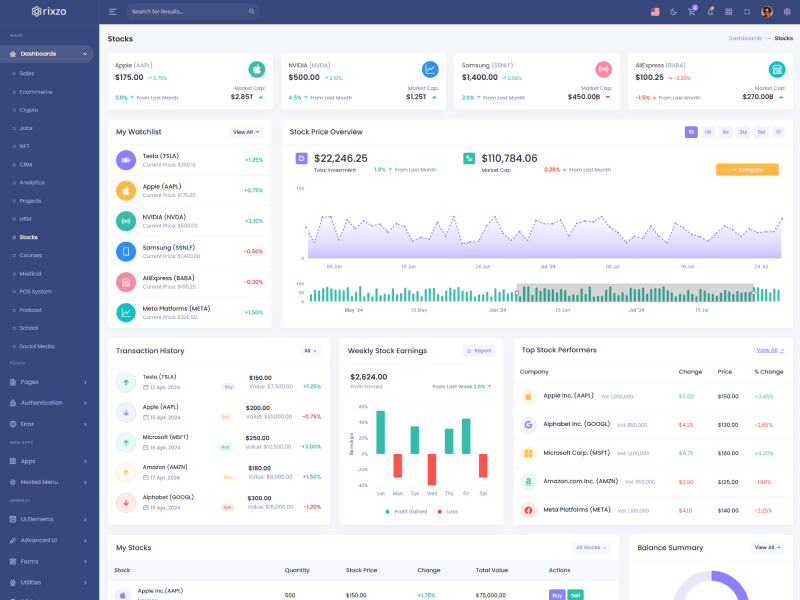
Task: Open the All dropdown in Transaction History
Action: pos(310,351)
